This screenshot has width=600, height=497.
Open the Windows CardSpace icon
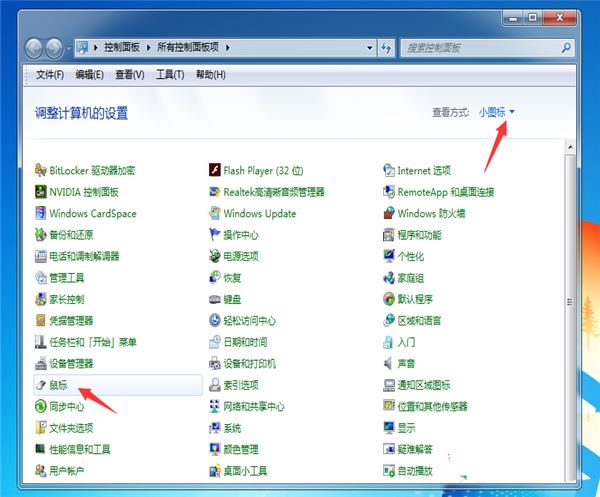click(40, 213)
